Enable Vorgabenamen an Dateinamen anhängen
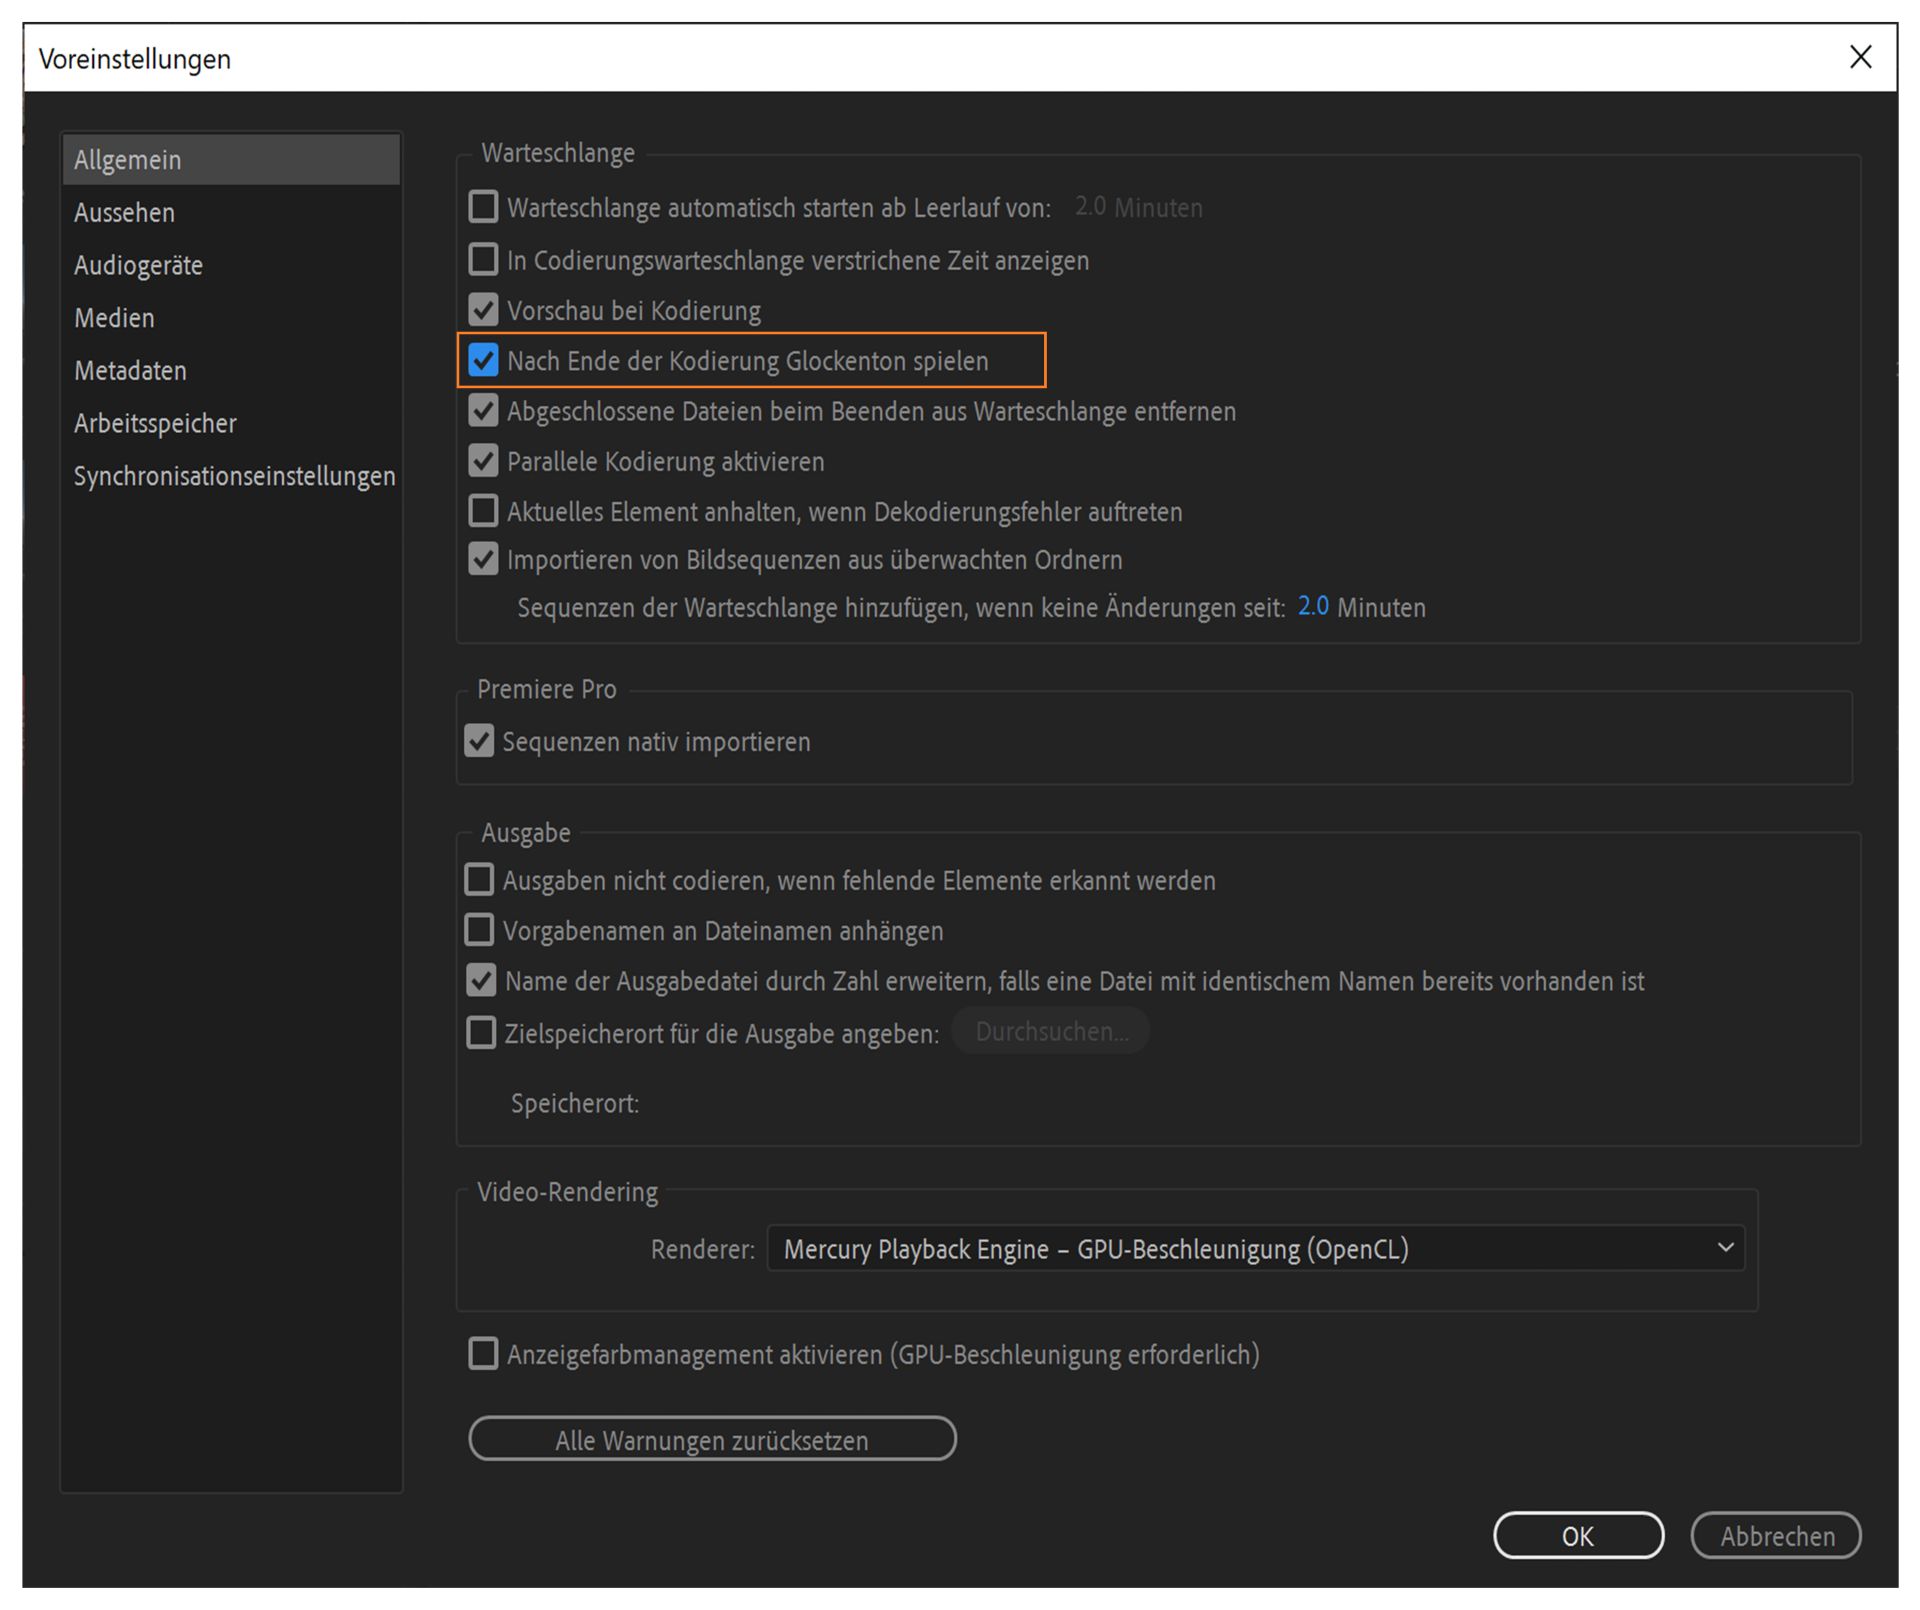 point(480,930)
